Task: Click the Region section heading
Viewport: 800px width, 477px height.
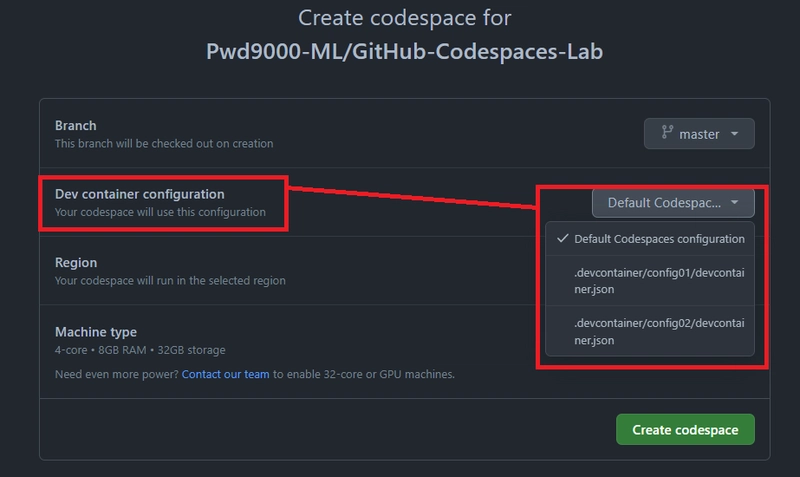Action: coord(76,262)
